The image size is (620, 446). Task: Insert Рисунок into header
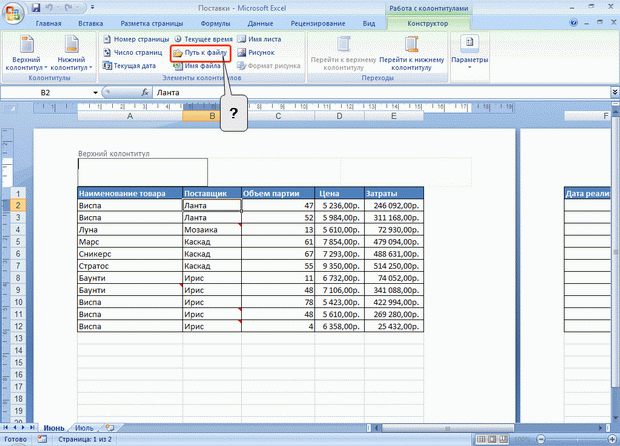[256, 52]
